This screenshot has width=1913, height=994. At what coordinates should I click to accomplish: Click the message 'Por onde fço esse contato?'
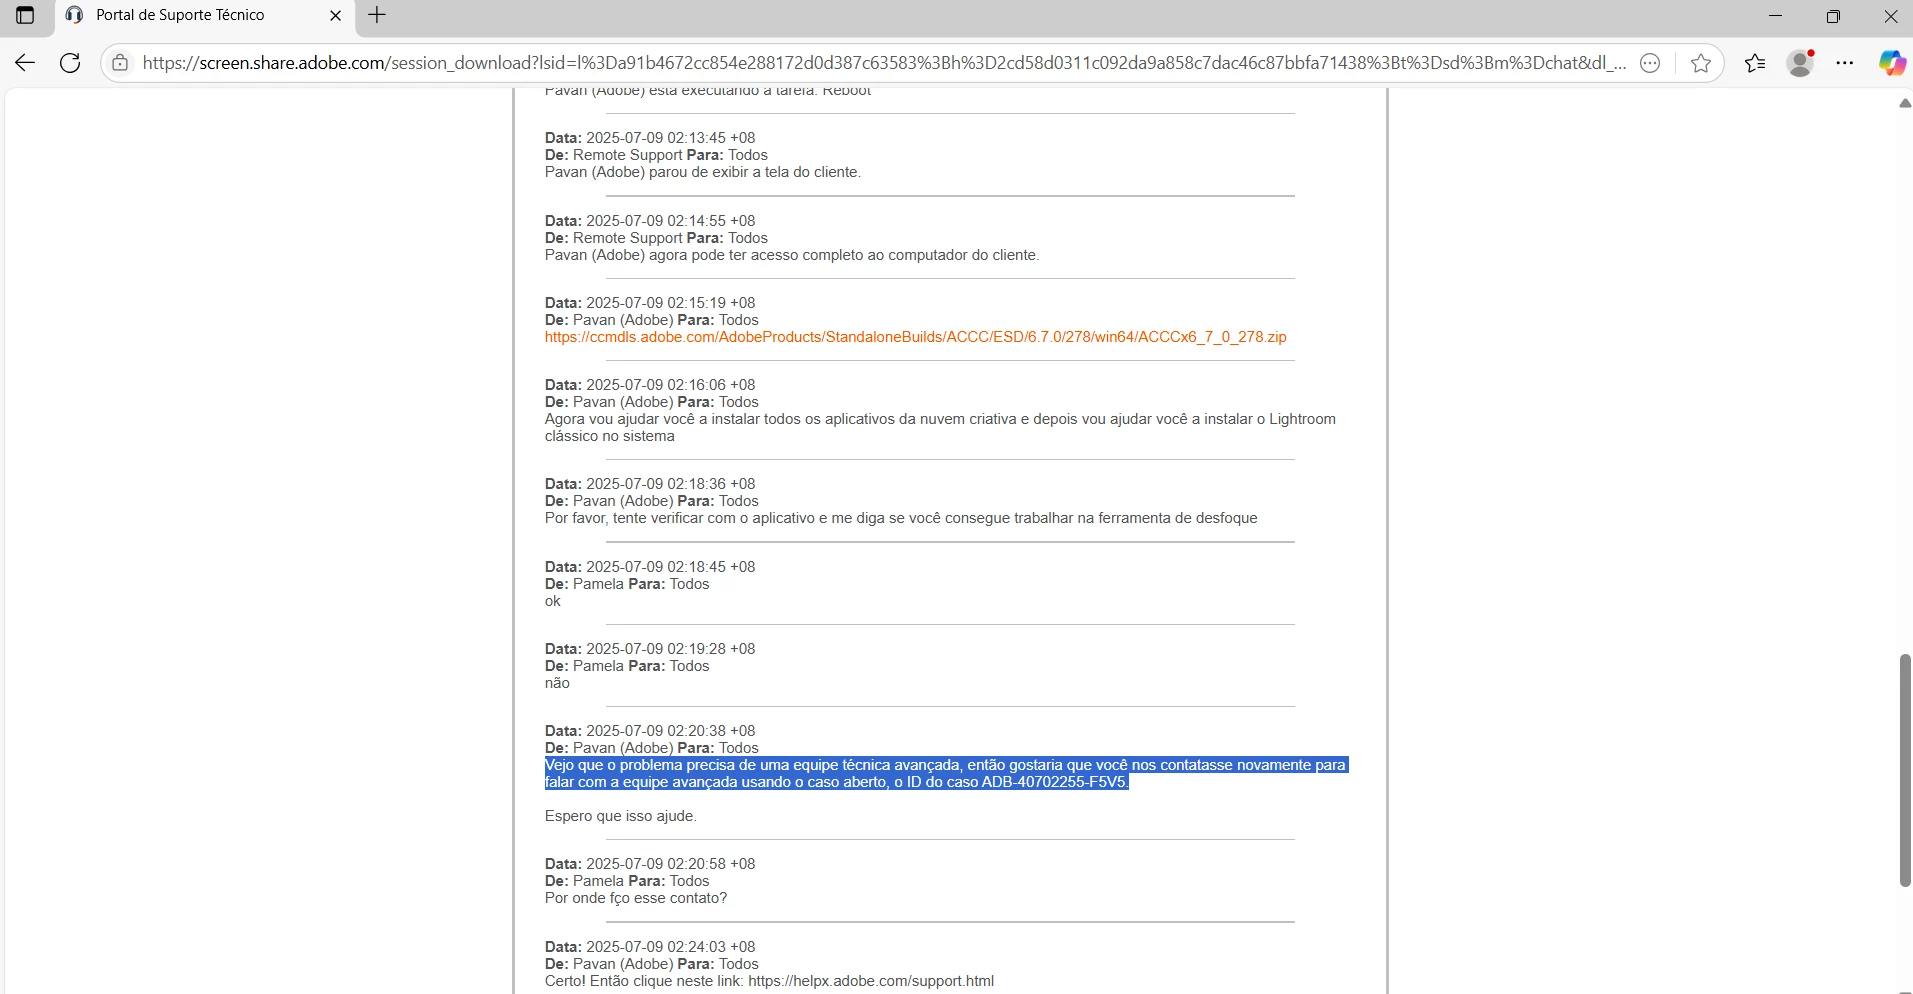click(636, 898)
